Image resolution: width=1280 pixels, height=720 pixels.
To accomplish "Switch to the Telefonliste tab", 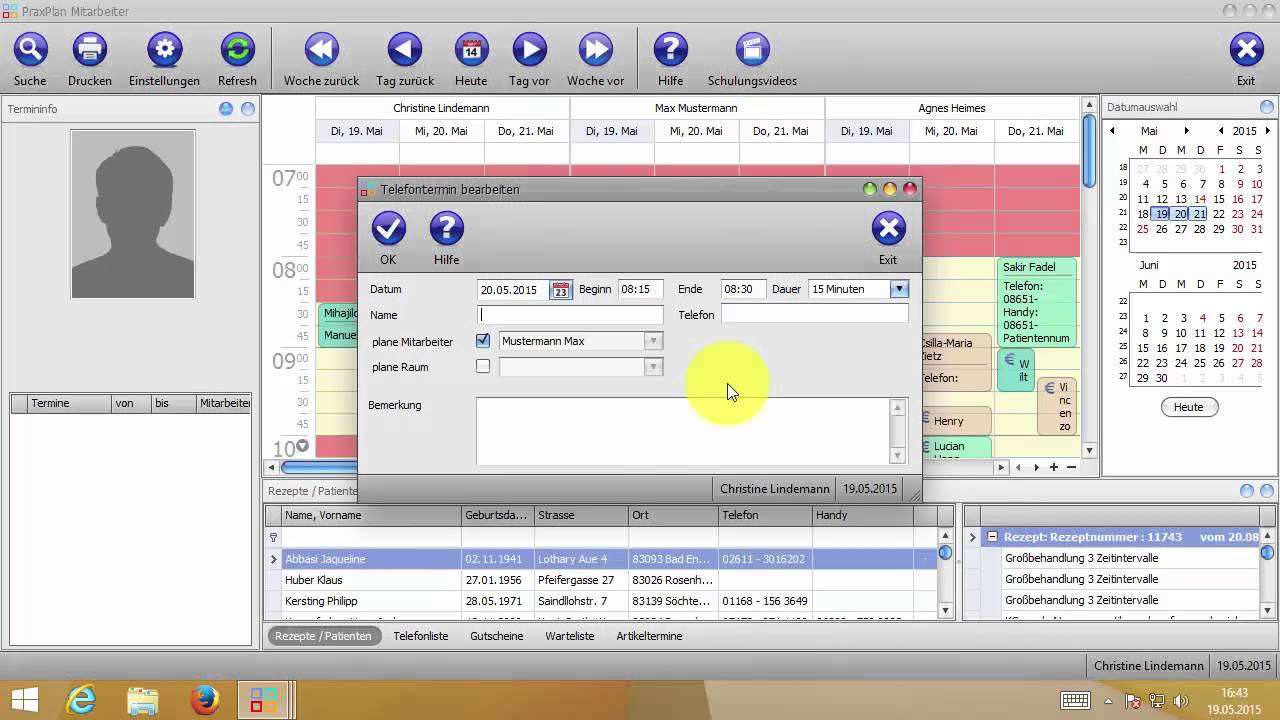I will pos(420,636).
